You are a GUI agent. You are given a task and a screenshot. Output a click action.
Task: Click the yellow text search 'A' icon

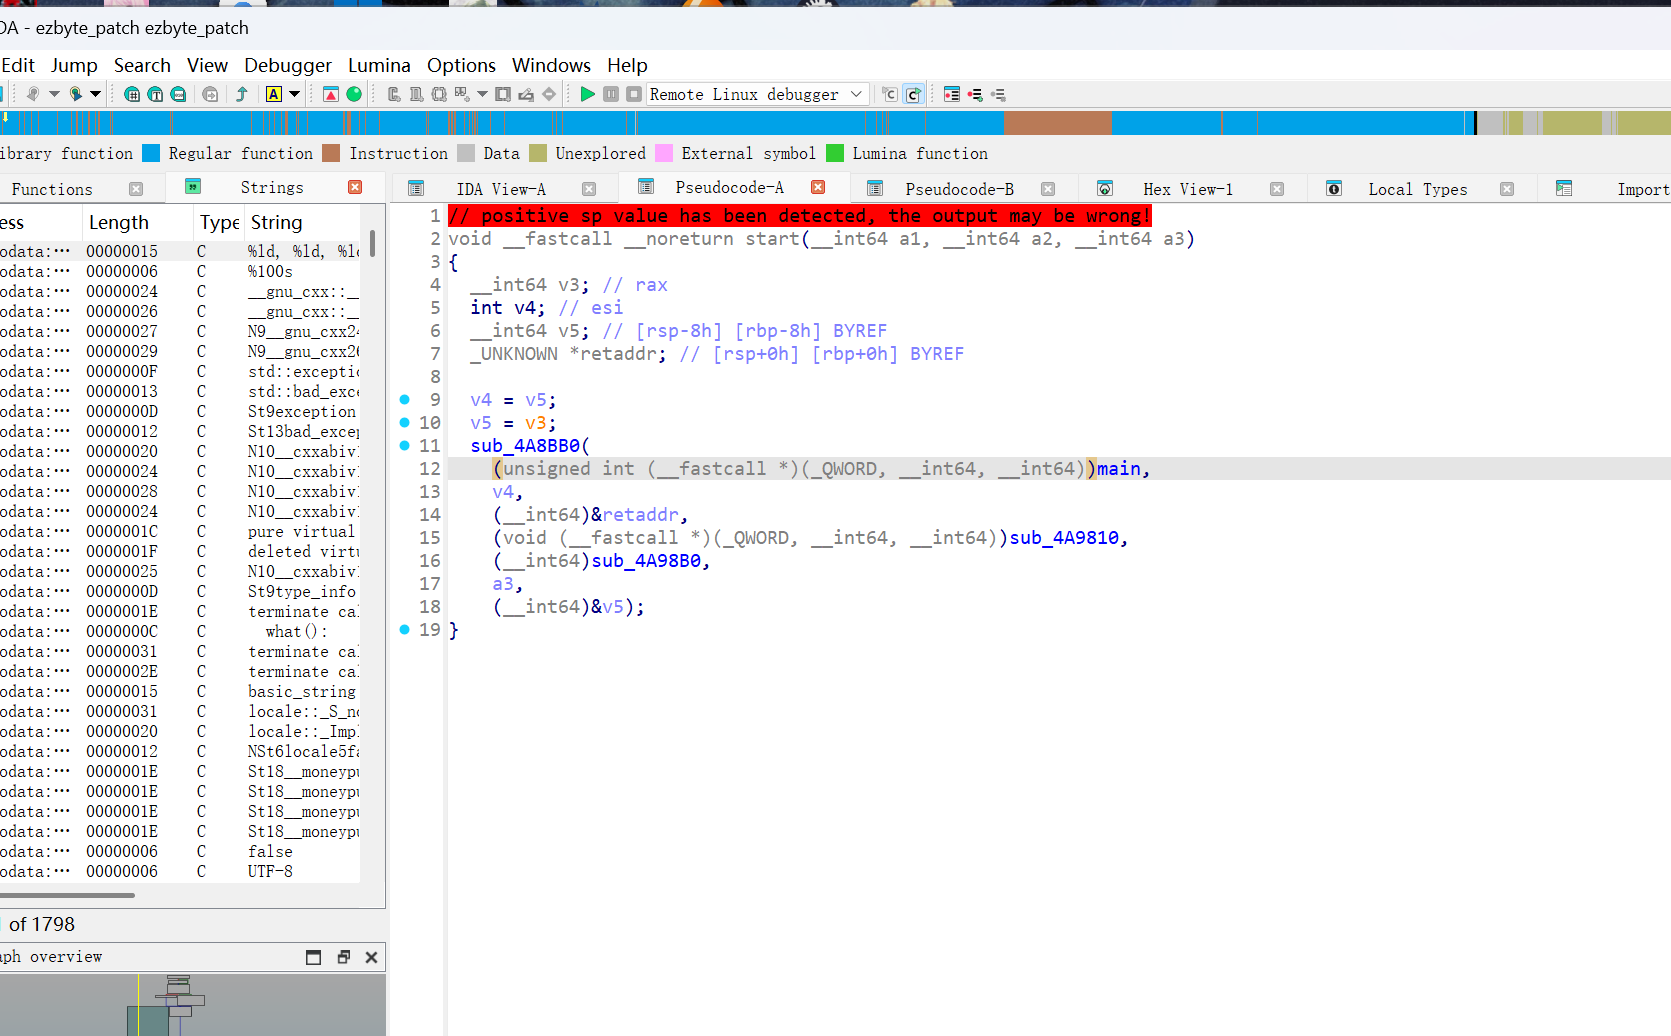[x=273, y=94]
